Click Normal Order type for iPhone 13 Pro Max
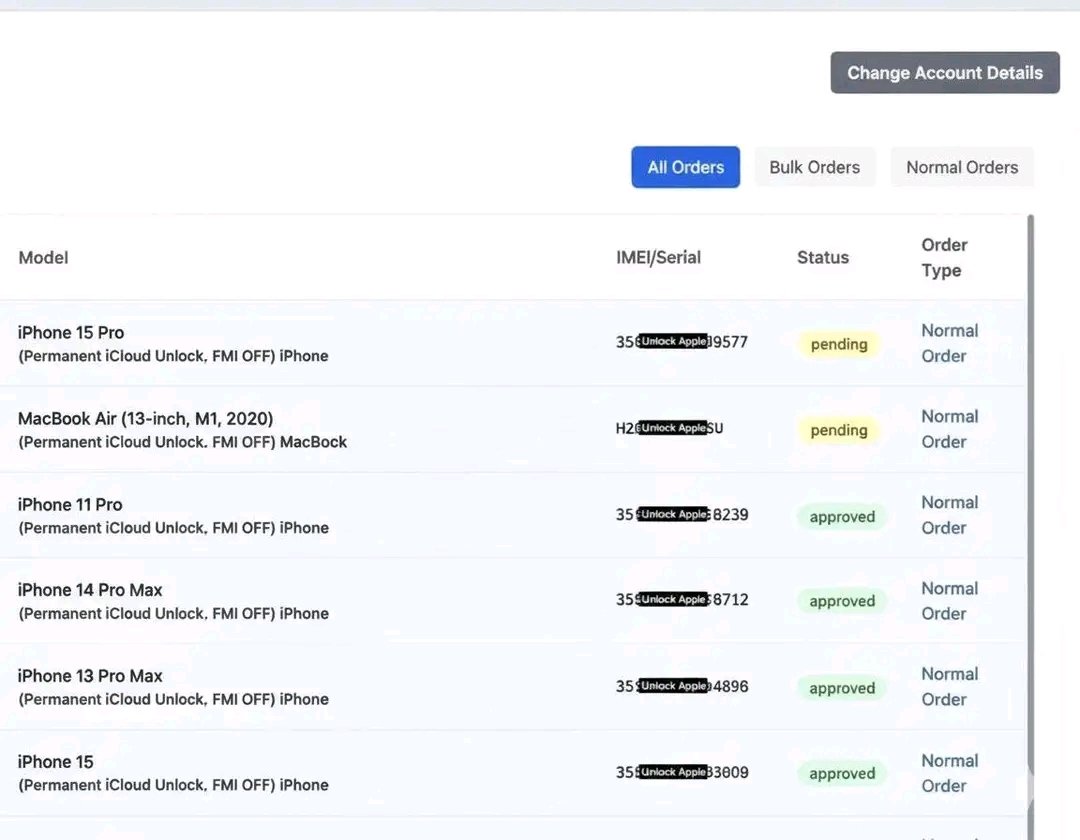The image size is (1080, 840). pyautogui.click(x=949, y=686)
